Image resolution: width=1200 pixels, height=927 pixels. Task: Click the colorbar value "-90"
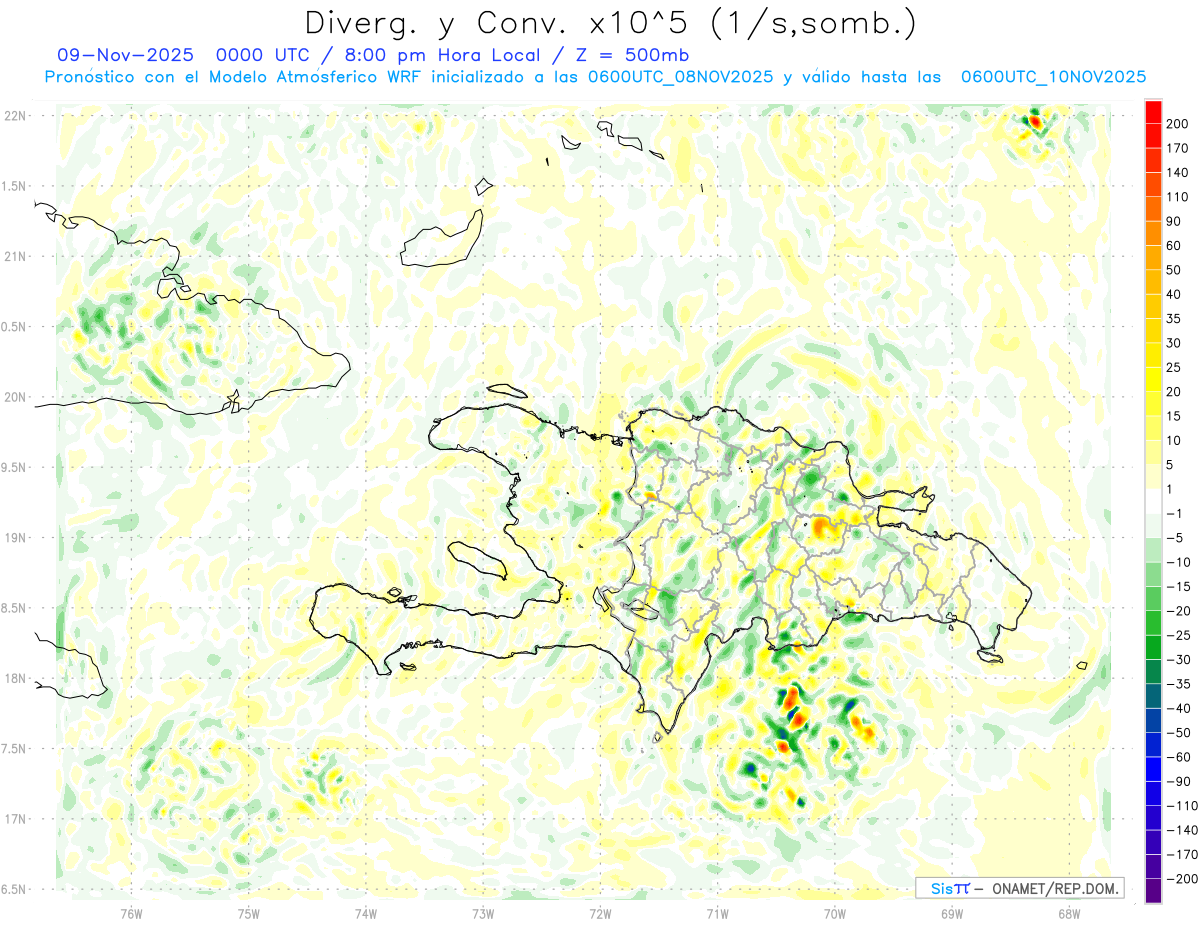coord(1181,782)
